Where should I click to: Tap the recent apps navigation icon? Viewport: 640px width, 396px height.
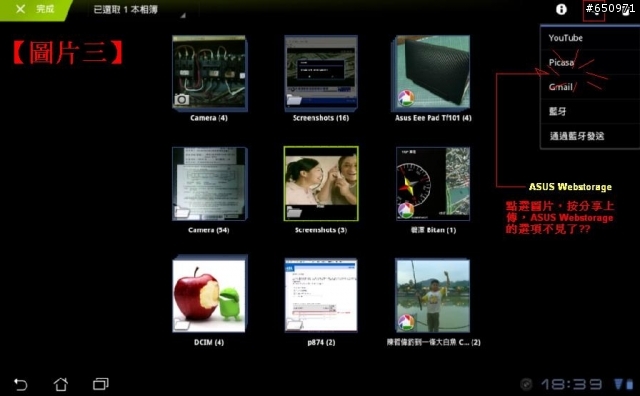[x=101, y=384]
